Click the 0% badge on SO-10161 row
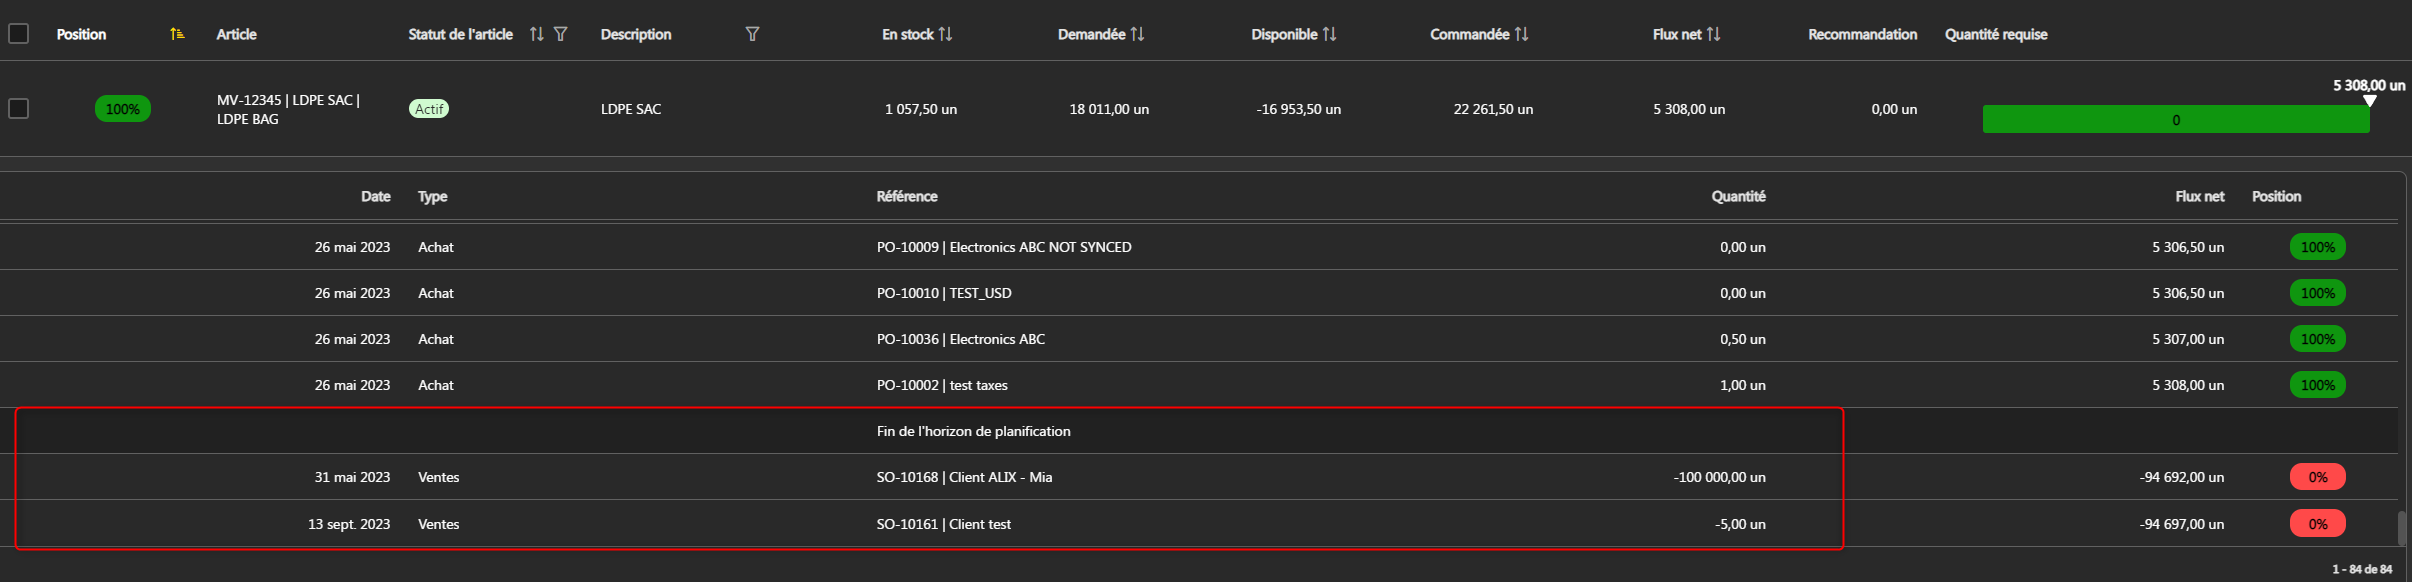 (x=2318, y=524)
